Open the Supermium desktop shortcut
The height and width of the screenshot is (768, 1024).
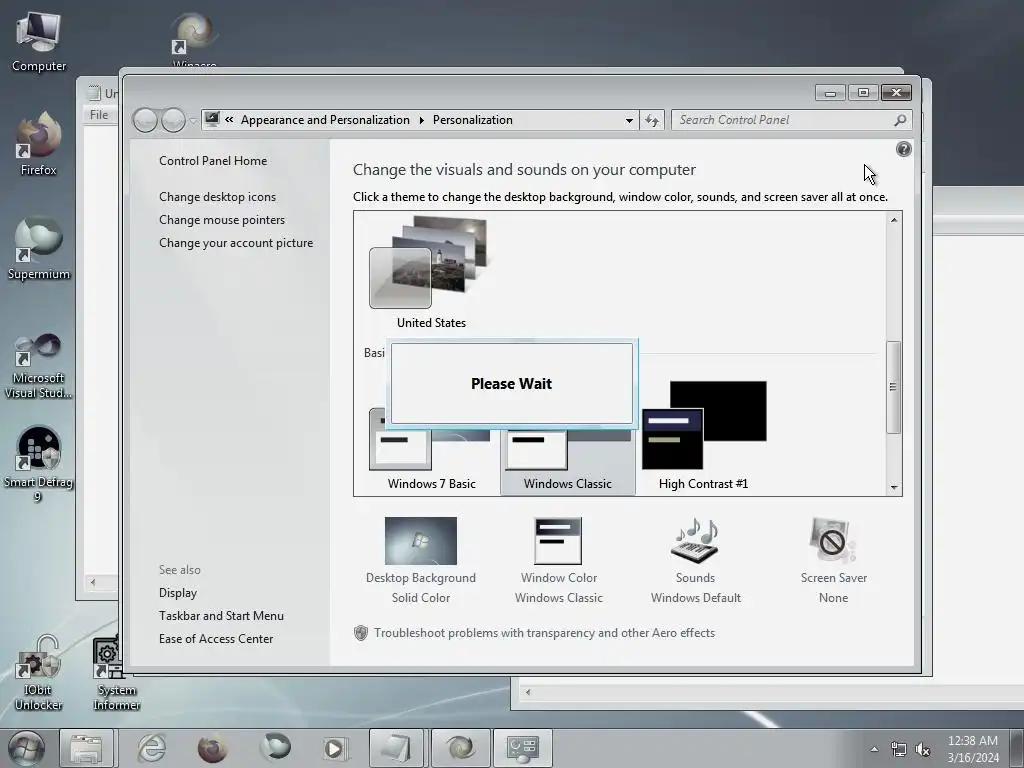coord(39,248)
